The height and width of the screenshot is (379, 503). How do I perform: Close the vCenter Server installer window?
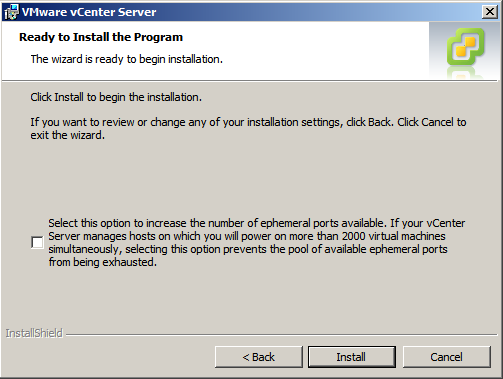coord(490,12)
